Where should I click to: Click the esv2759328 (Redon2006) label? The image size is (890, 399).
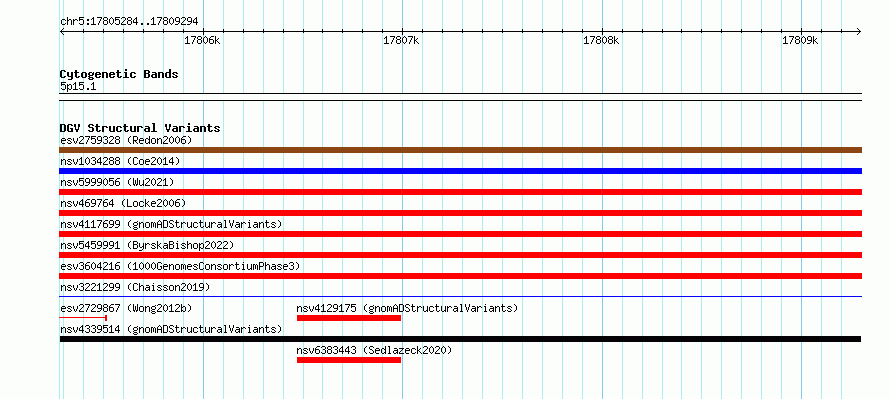(126, 140)
